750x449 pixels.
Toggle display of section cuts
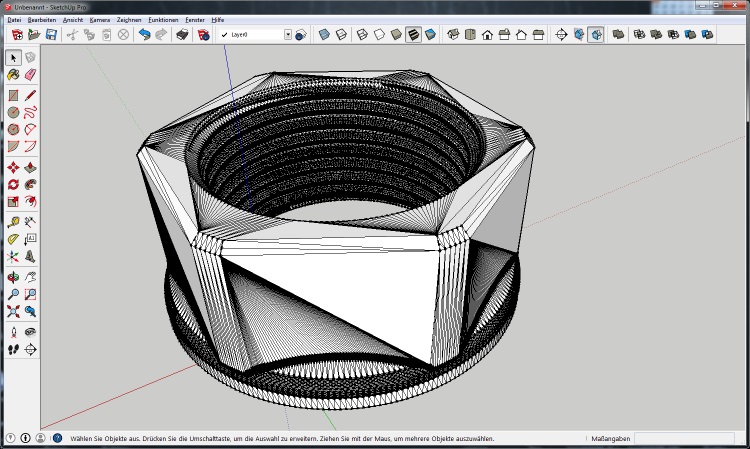[x=596, y=34]
